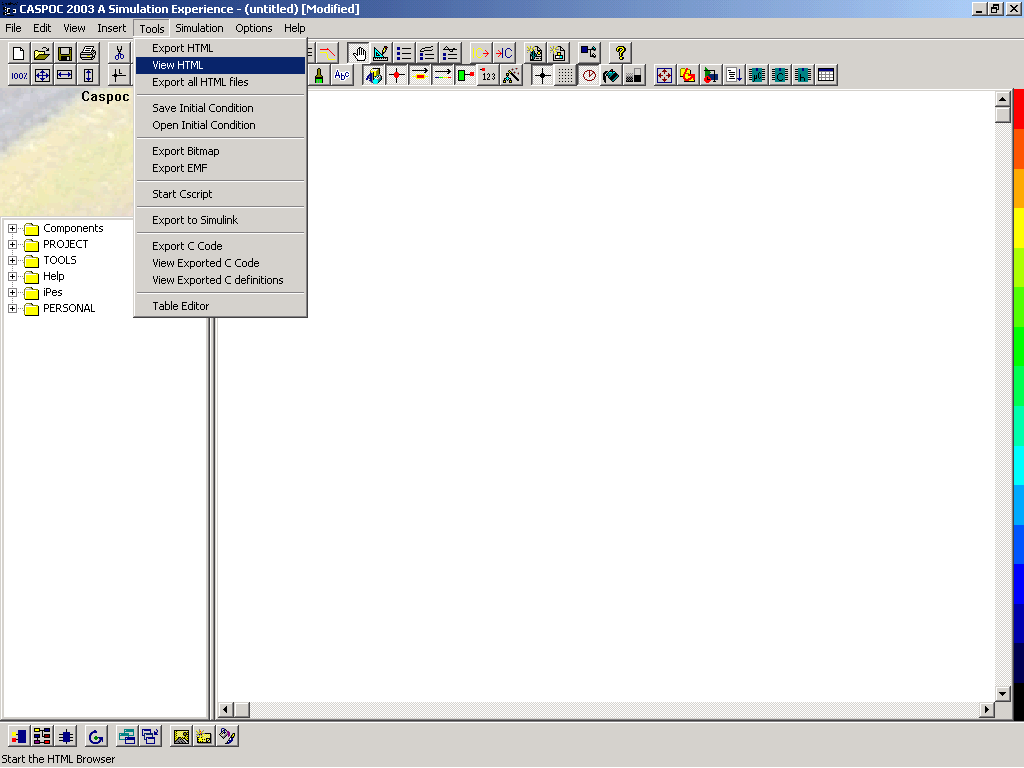Screen dimensions: 1024x768
Task: Expand the iPes folder
Action: point(12,293)
